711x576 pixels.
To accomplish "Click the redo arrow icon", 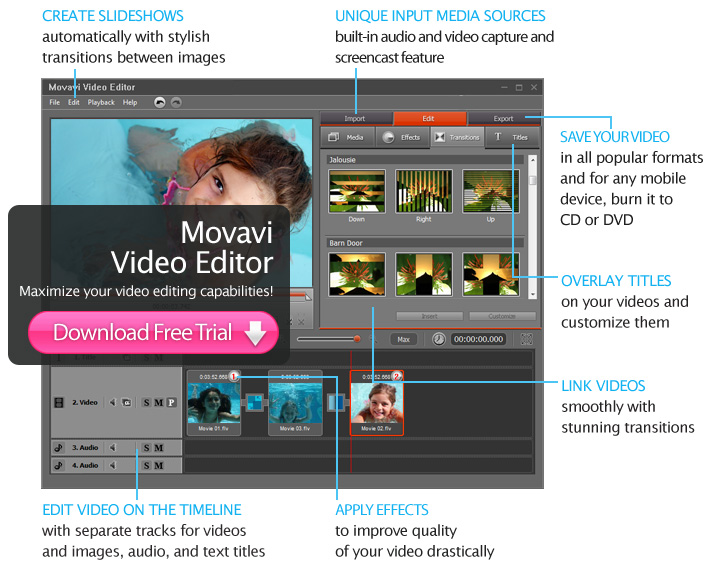I will pos(176,102).
